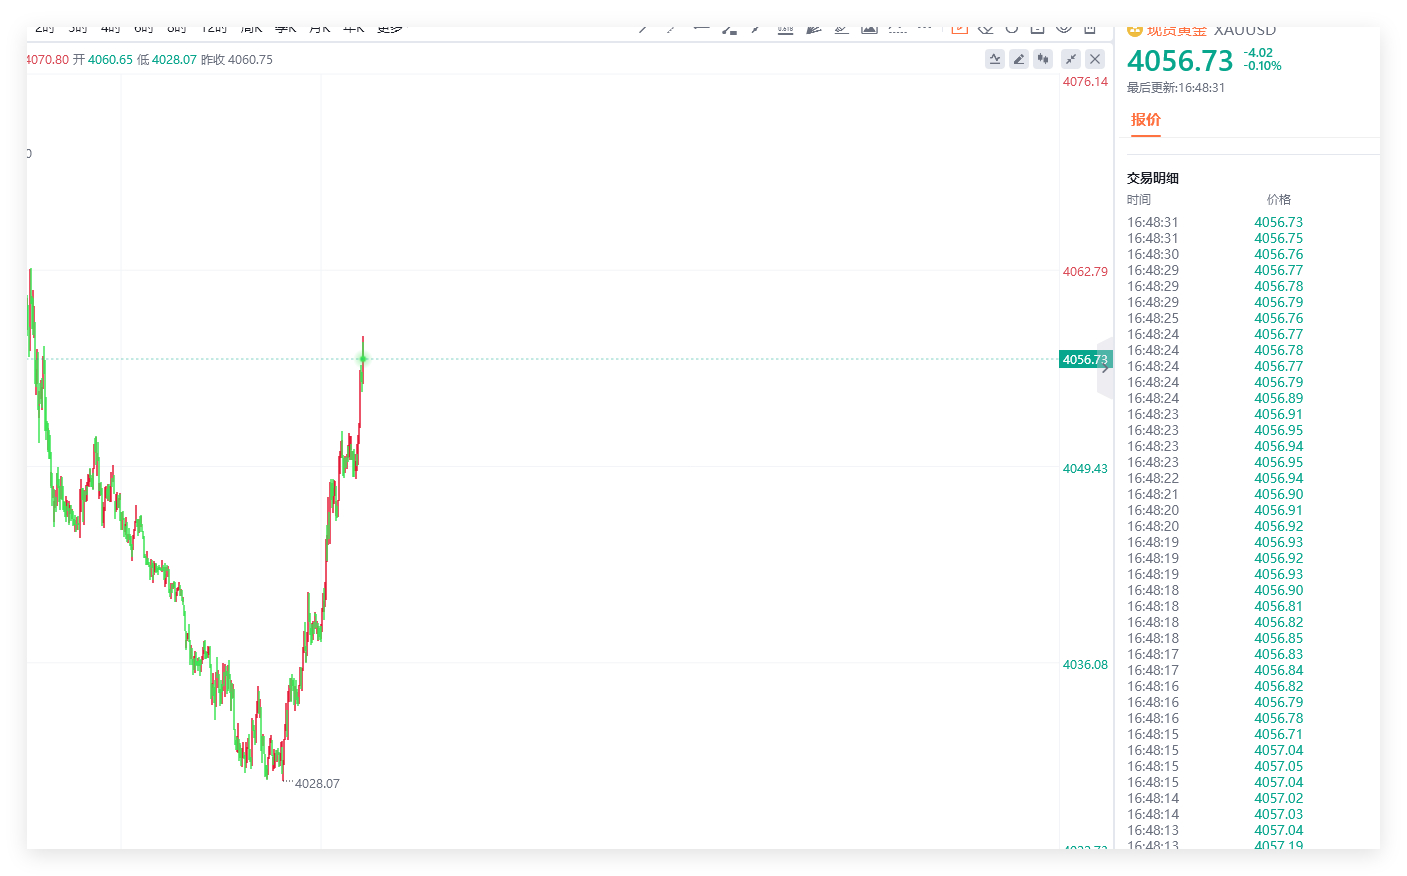Click the 4057.03 trade price
Image resolution: width=1407 pixels, height=876 pixels.
(x=1279, y=815)
